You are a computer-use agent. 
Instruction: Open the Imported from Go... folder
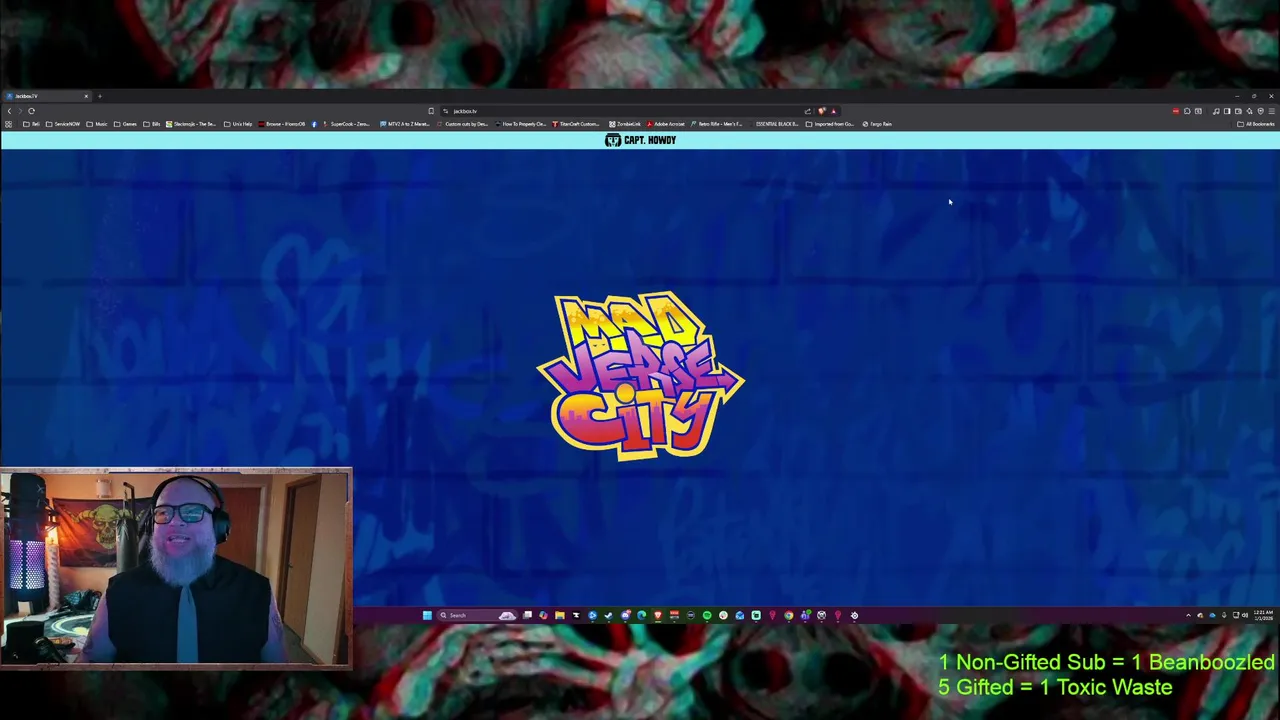coord(830,124)
